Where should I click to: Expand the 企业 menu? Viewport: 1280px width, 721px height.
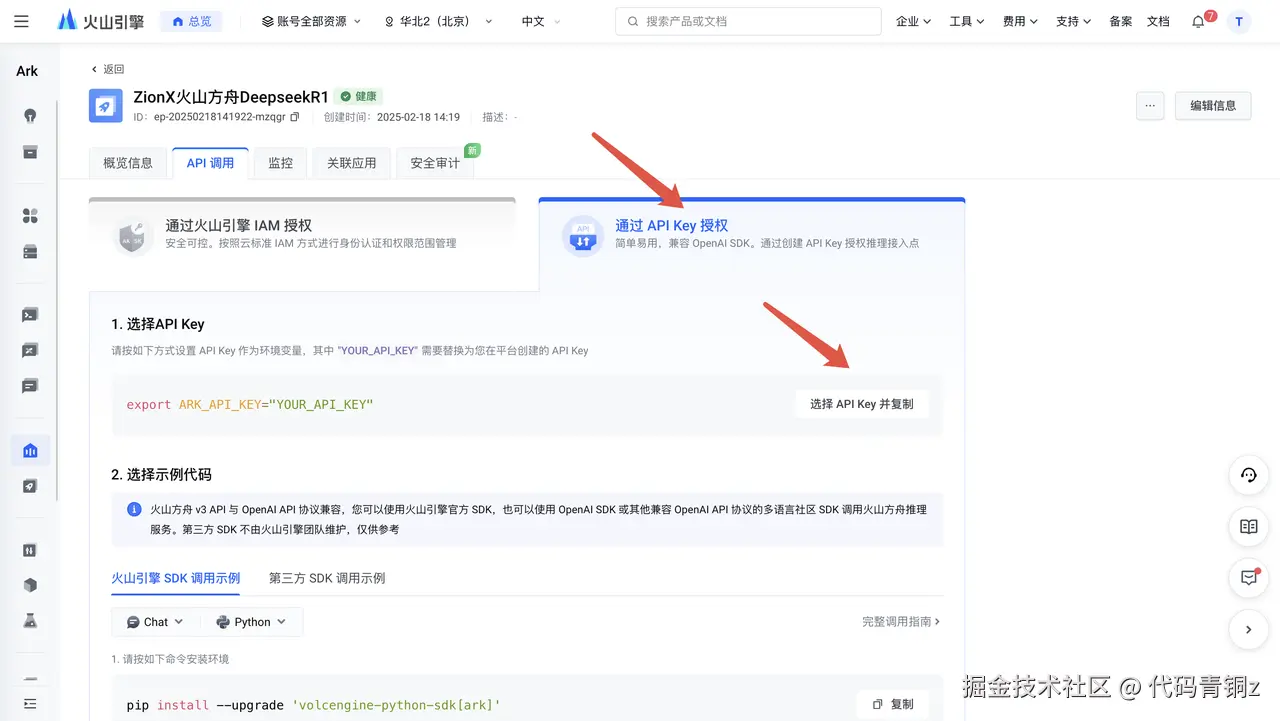[x=913, y=21]
